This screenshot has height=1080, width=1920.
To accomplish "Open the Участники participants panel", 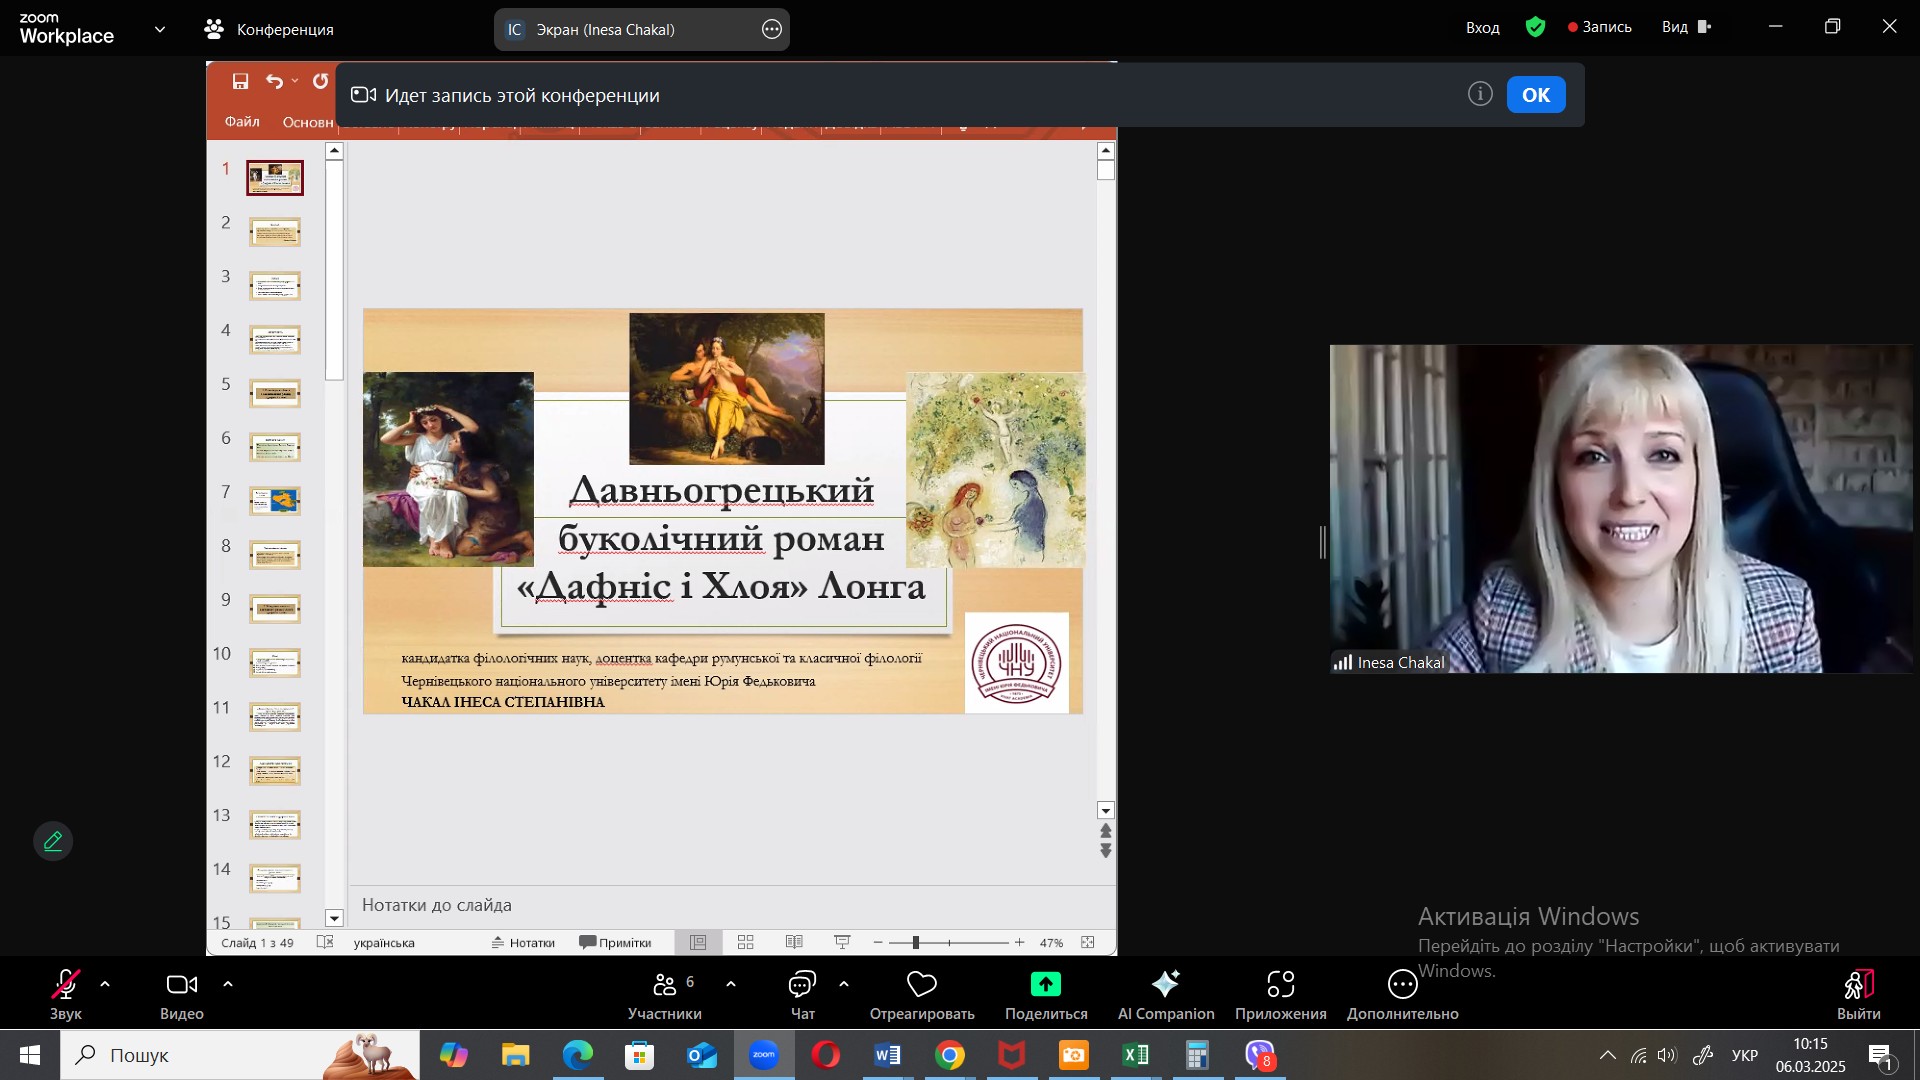I will [665, 995].
